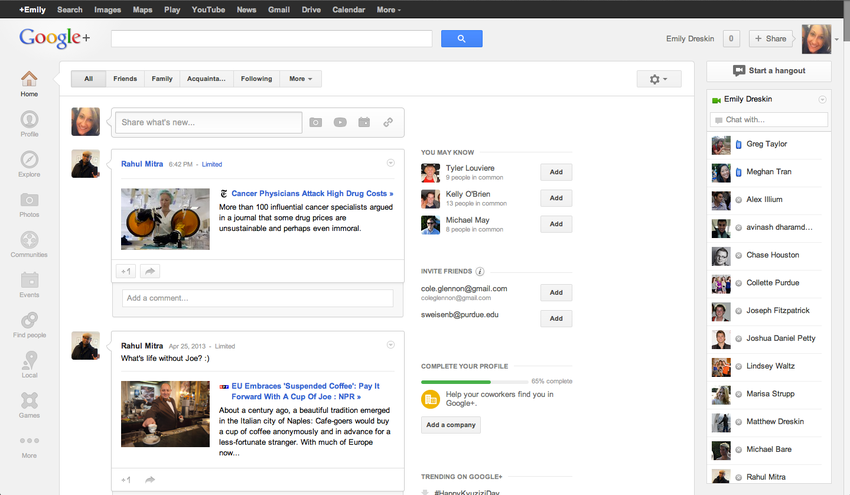Image resolution: width=850 pixels, height=495 pixels.
Task: Add Kelly O'Brien to circles
Action: [556, 198]
